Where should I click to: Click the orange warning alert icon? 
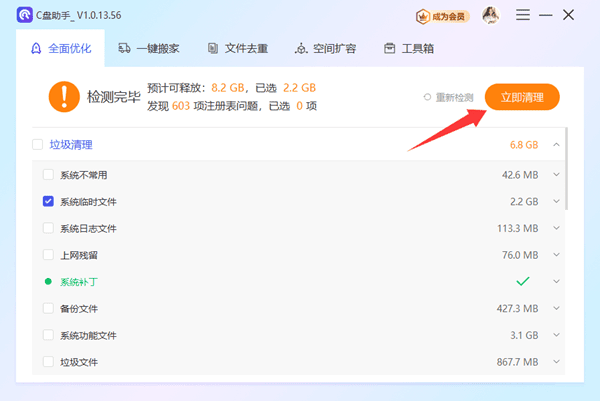pos(64,96)
